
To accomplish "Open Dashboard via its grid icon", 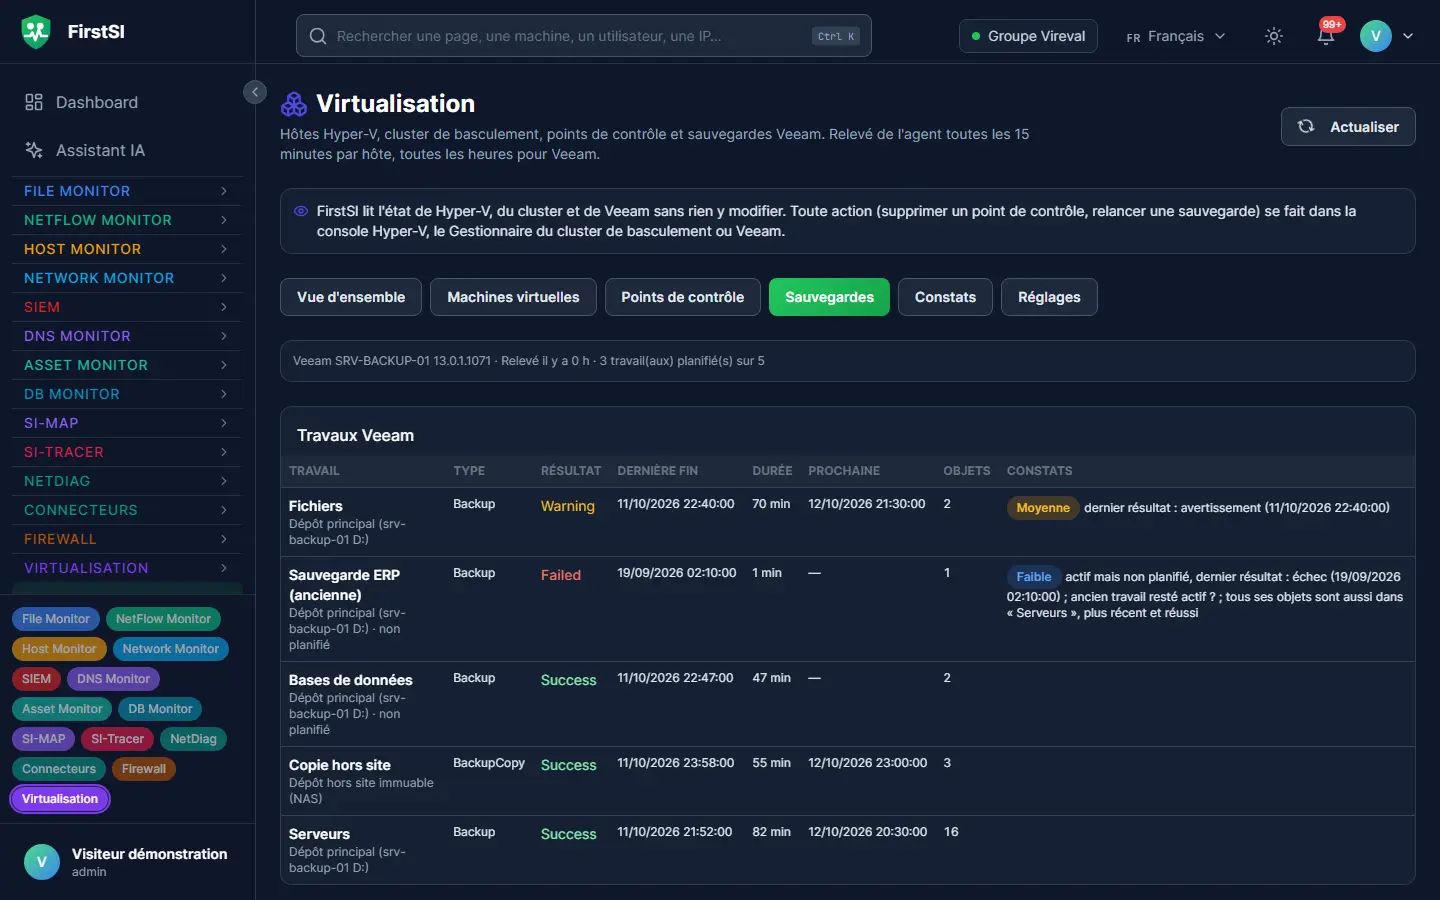I will point(34,102).
